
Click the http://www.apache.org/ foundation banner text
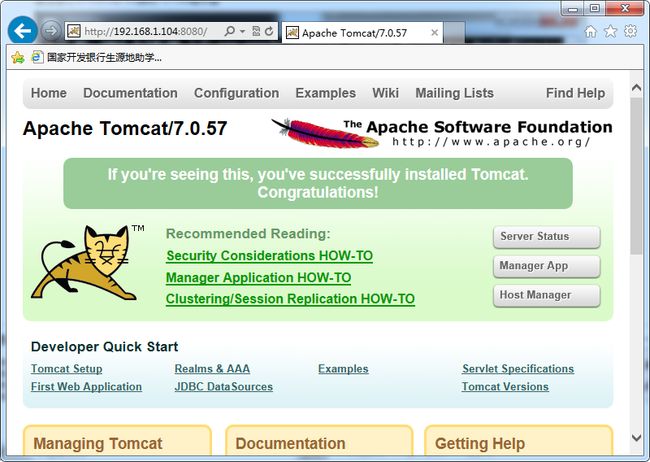point(491,142)
